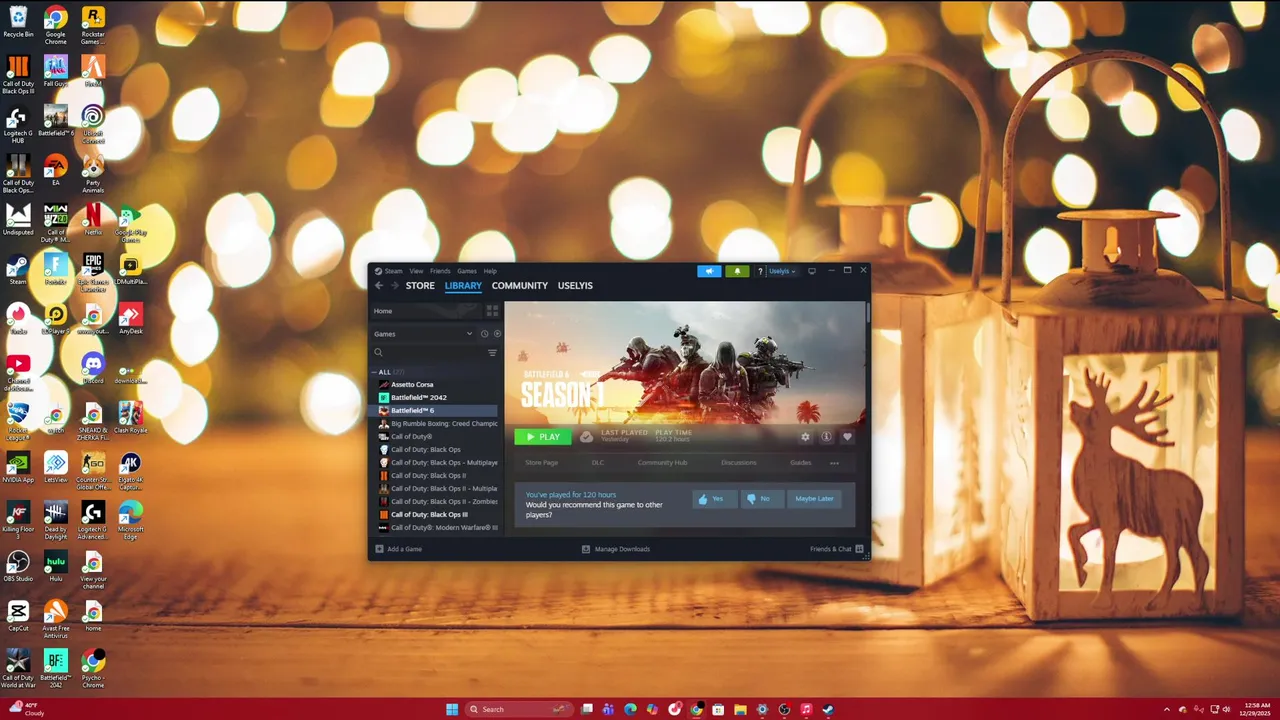This screenshot has width=1280, height=720.
Task: Open the Community Hub link
Action: click(x=662, y=463)
